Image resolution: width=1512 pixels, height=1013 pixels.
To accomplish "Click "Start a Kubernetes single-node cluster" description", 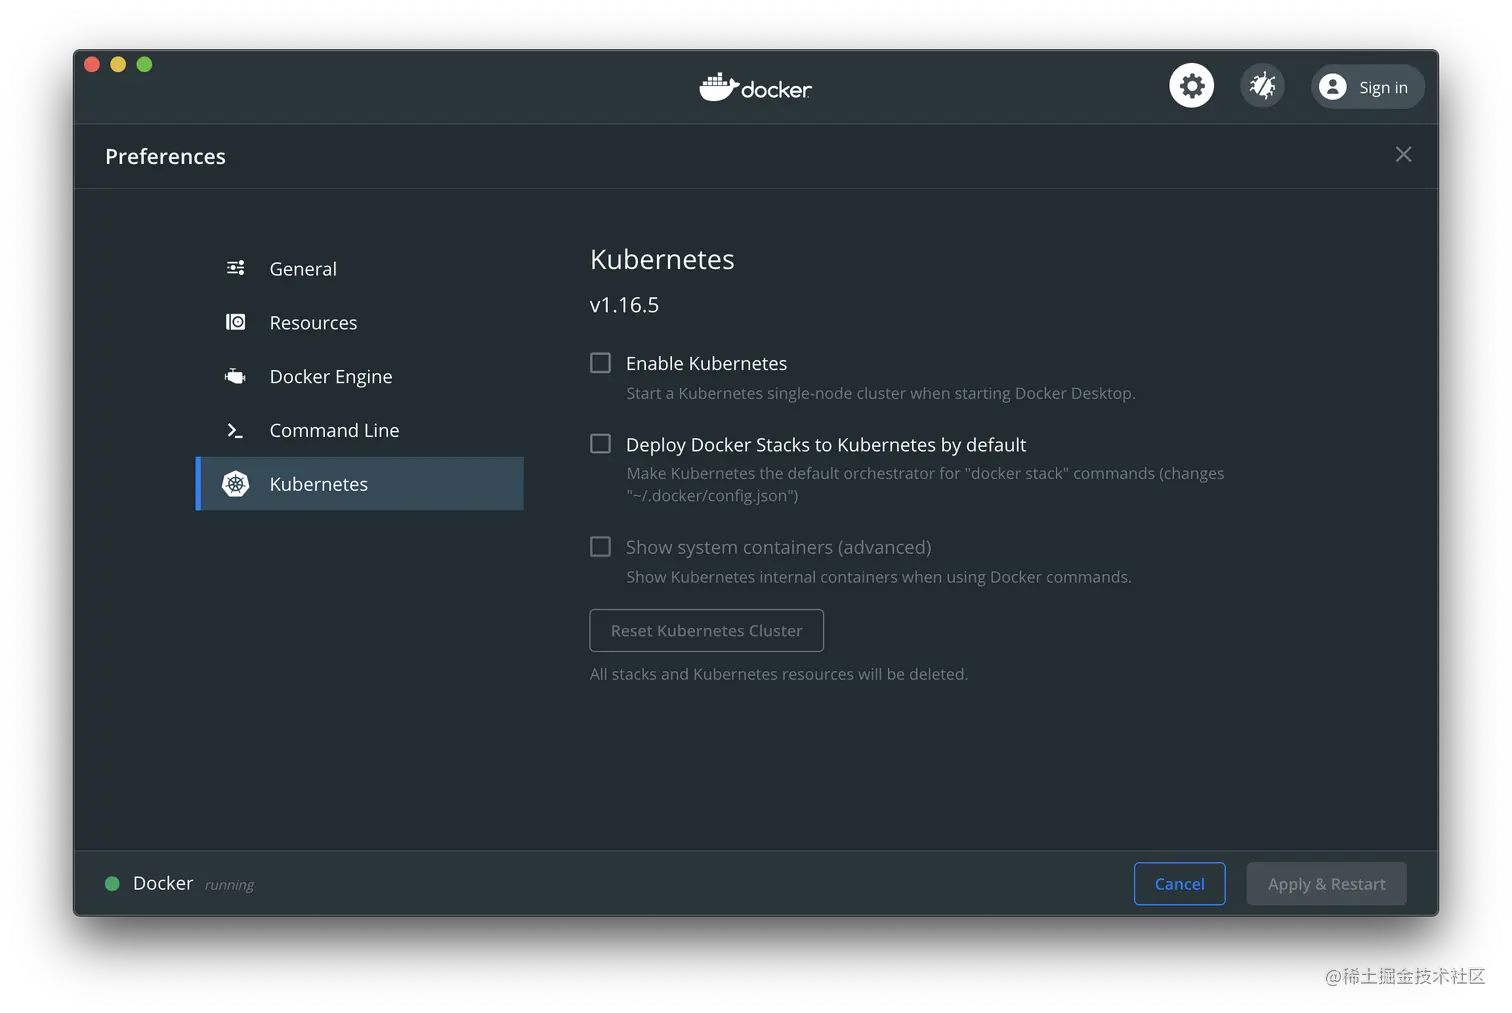I will [x=881, y=394].
